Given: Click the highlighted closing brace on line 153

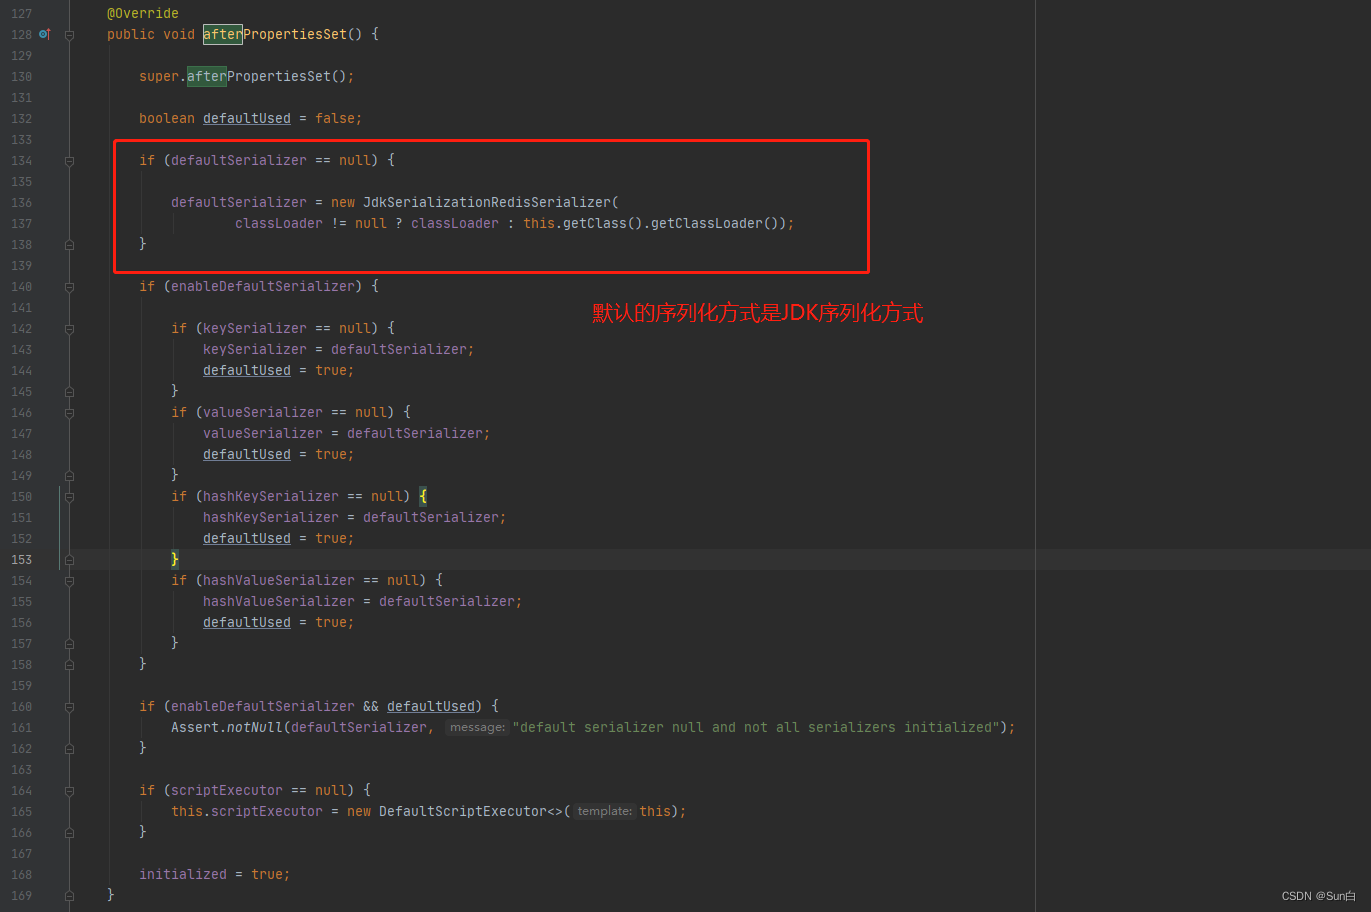Looking at the screenshot, I should pyautogui.click(x=175, y=559).
